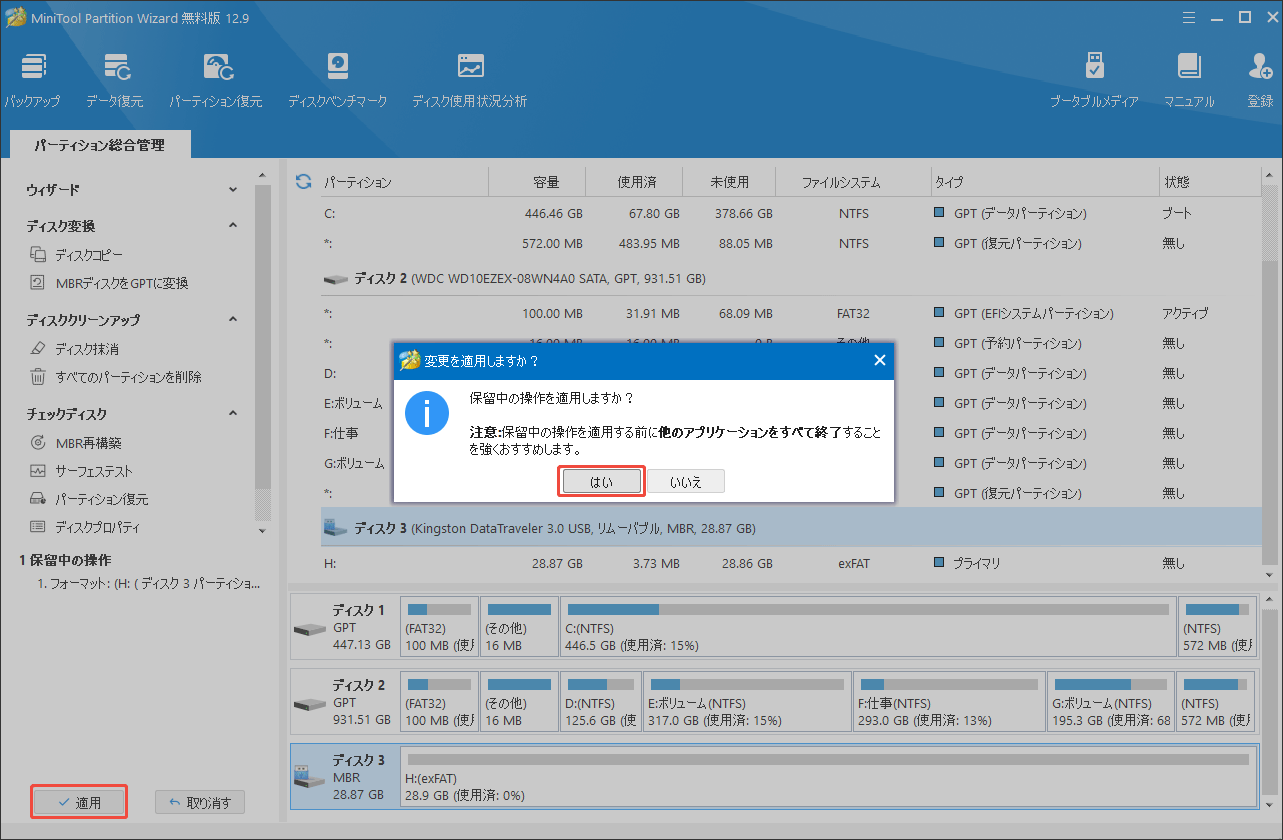Click ディスク 1 drive icon in disk map

[309, 630]
